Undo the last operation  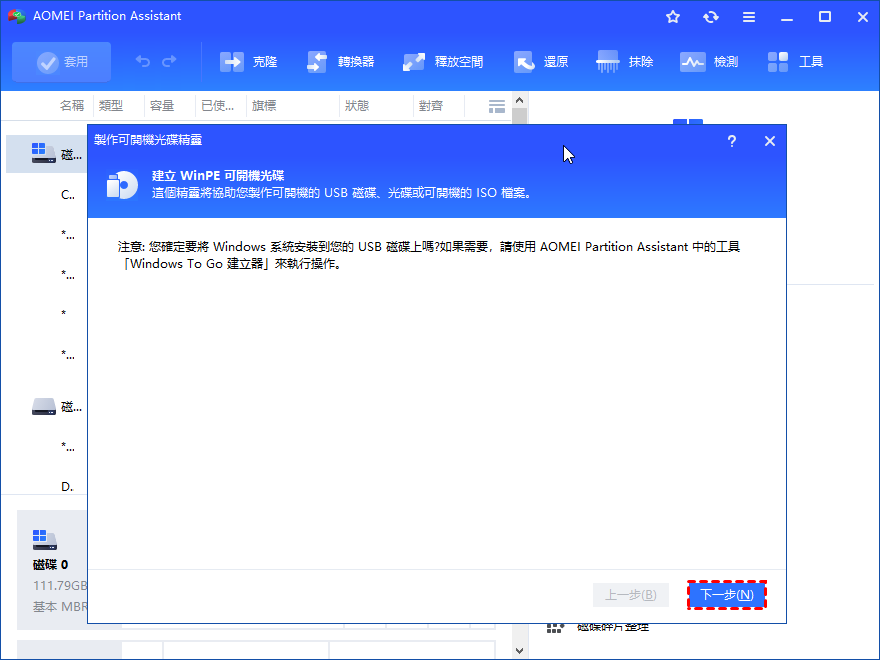(143, 61)
